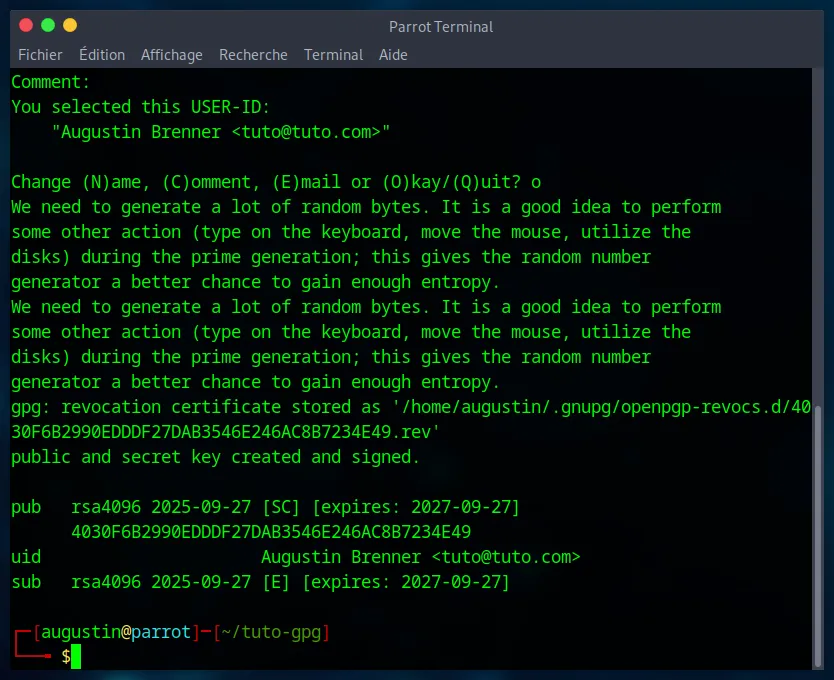
Task: Click the green cursor block at prompt
Action: tap(76, 657)
